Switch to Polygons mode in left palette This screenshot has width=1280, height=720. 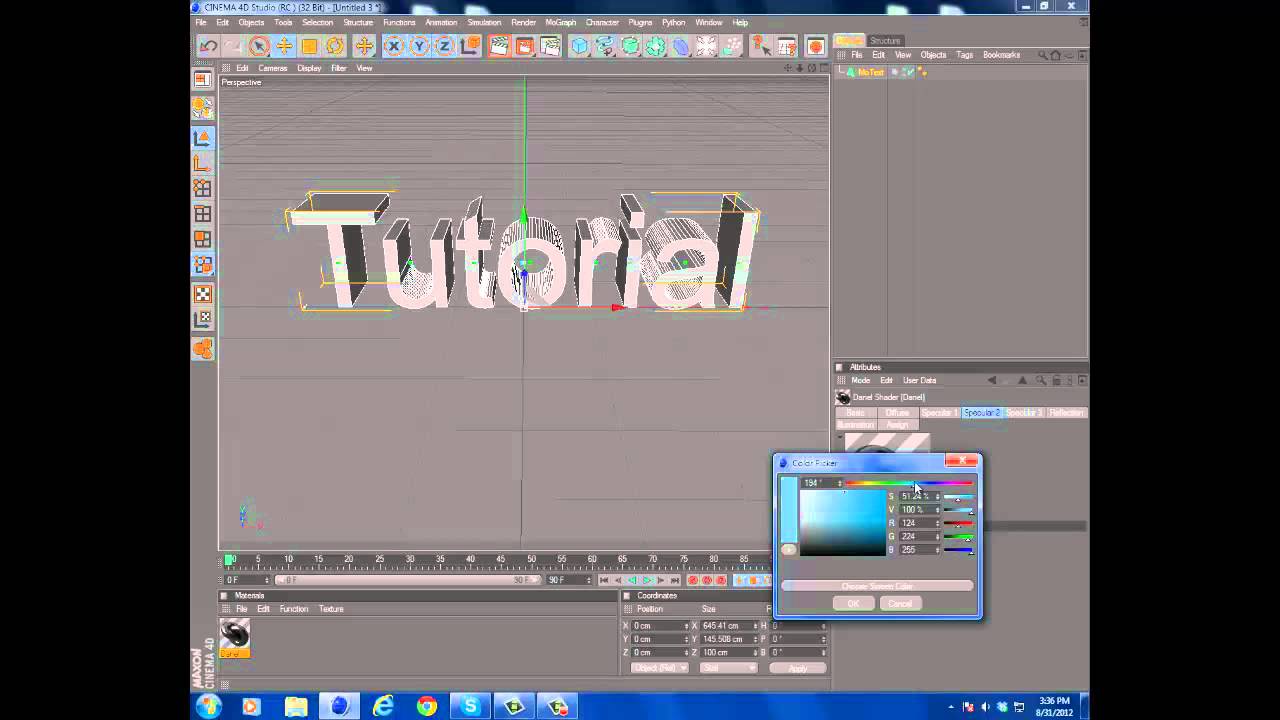click(202, 239)
